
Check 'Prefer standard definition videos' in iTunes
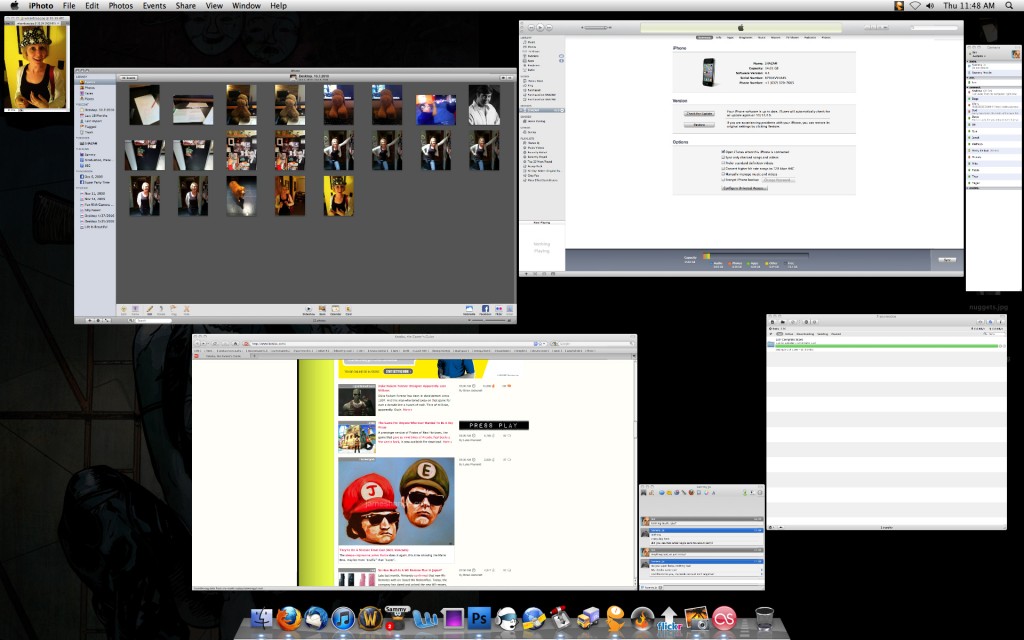(x=724, y=163)
